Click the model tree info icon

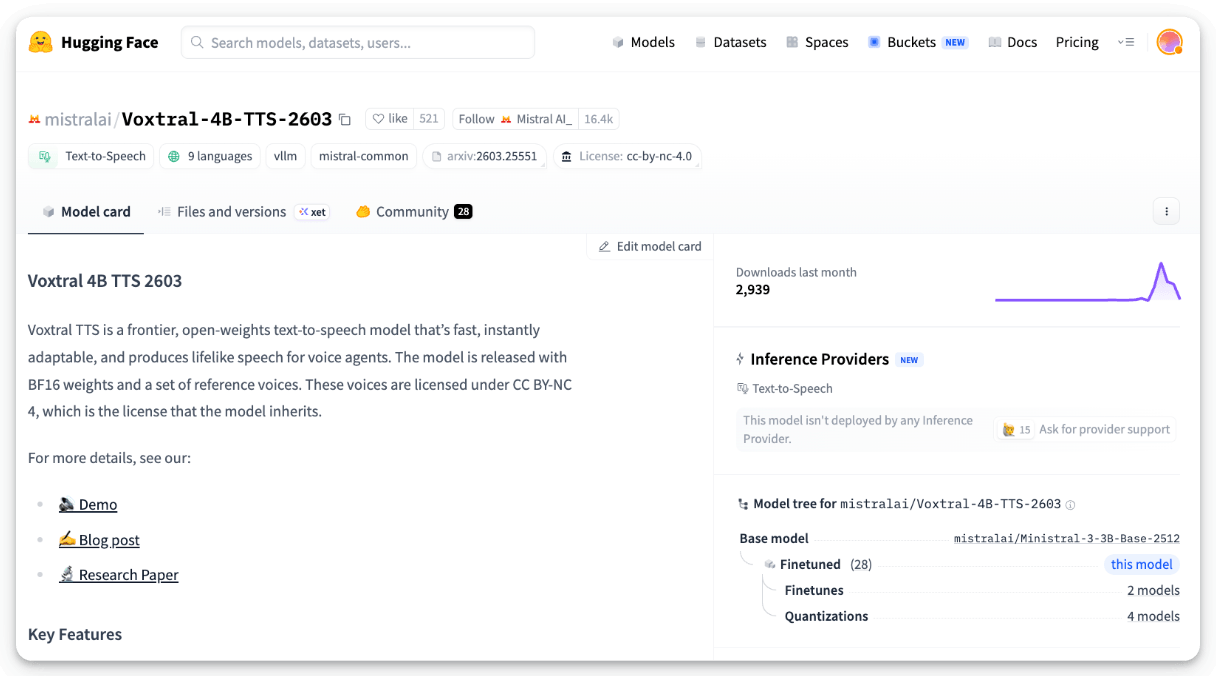[1070, 505]
